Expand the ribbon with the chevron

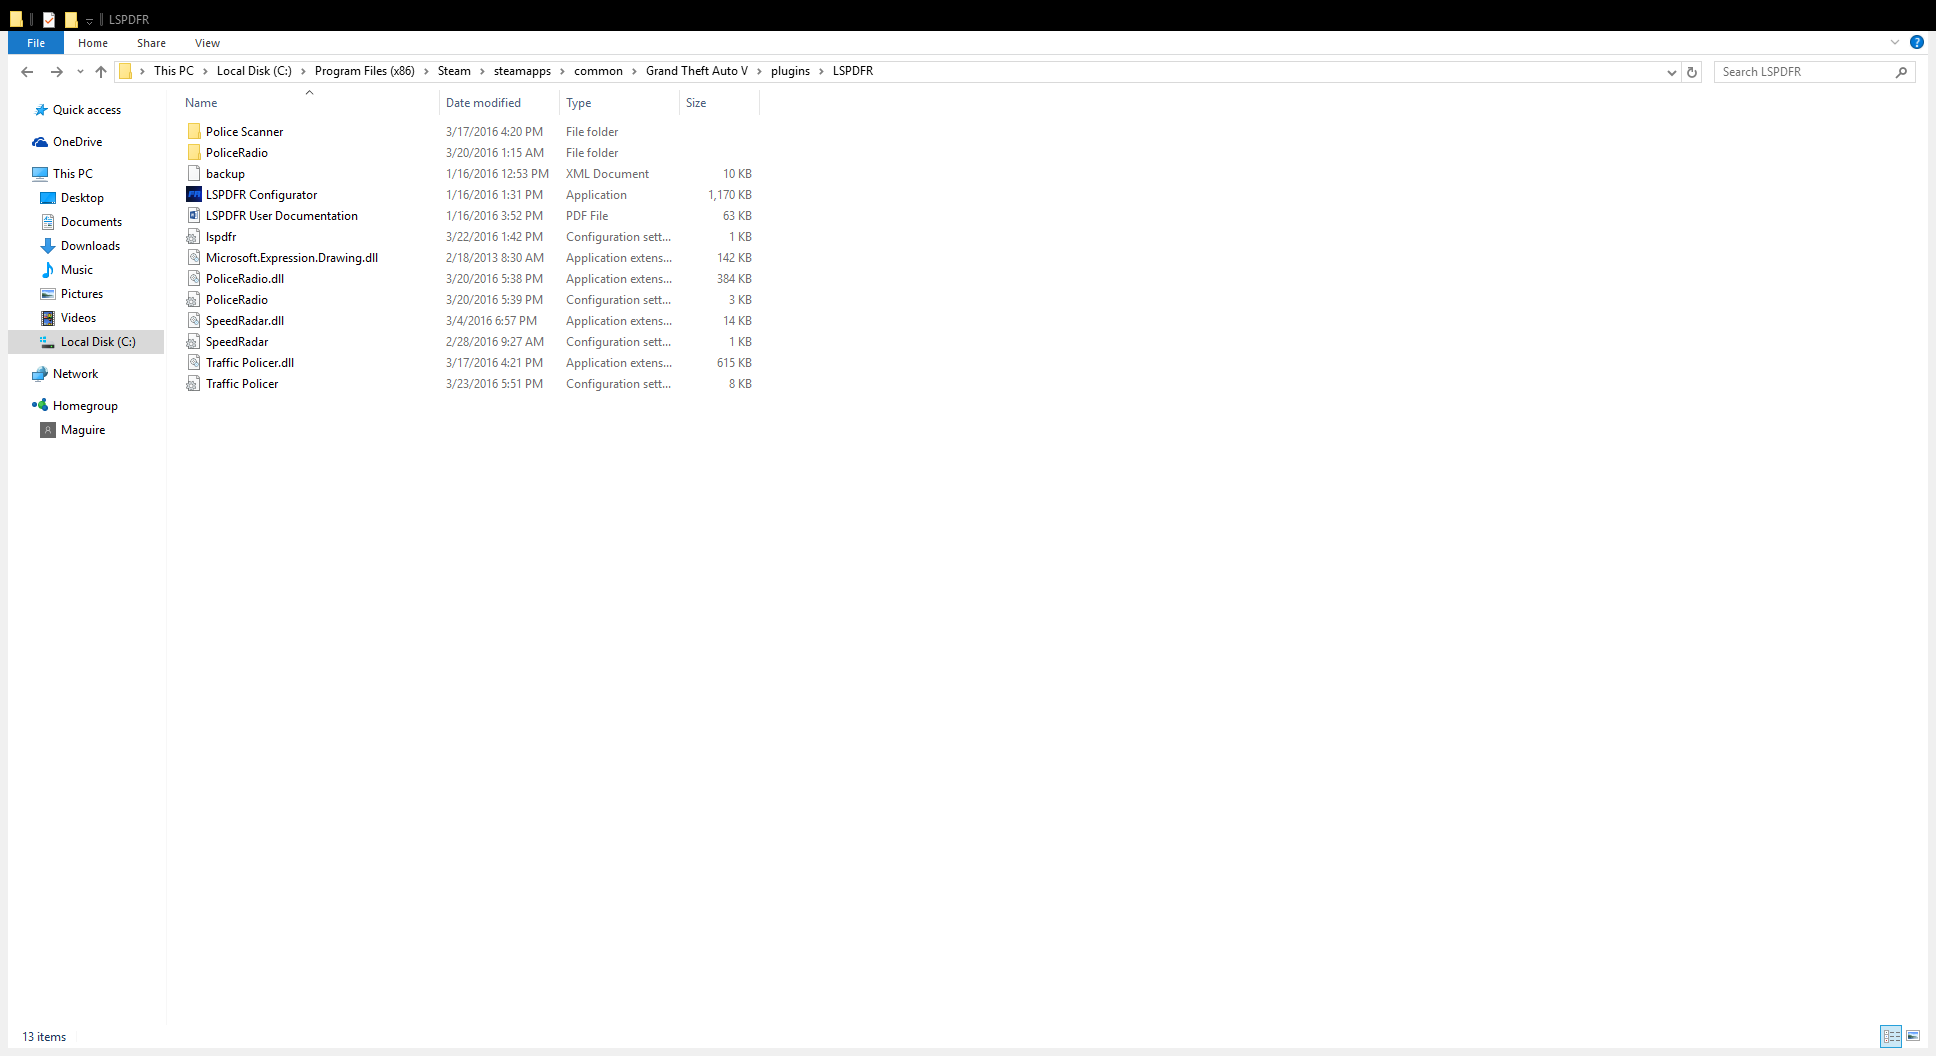(1894, 42)
